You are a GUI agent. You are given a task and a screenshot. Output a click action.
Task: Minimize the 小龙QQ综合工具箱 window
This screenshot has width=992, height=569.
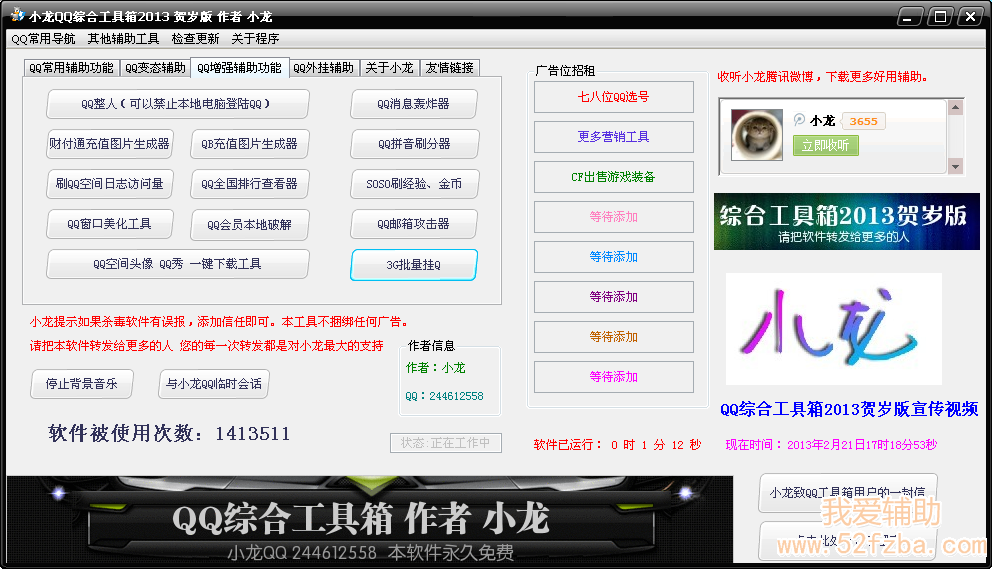[x=909, y=17]
